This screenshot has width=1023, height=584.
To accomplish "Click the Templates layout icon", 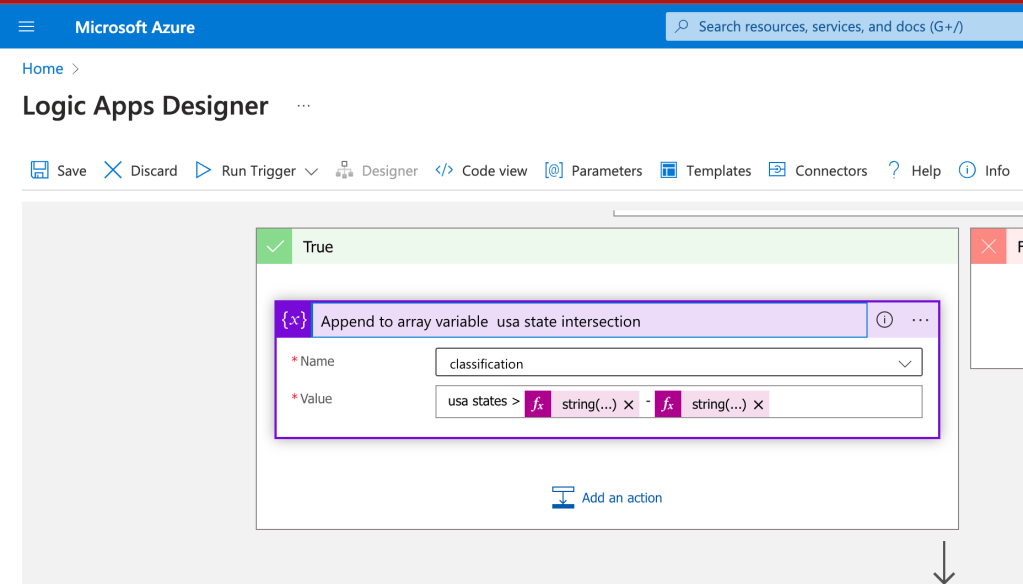I will click(669, 170).
